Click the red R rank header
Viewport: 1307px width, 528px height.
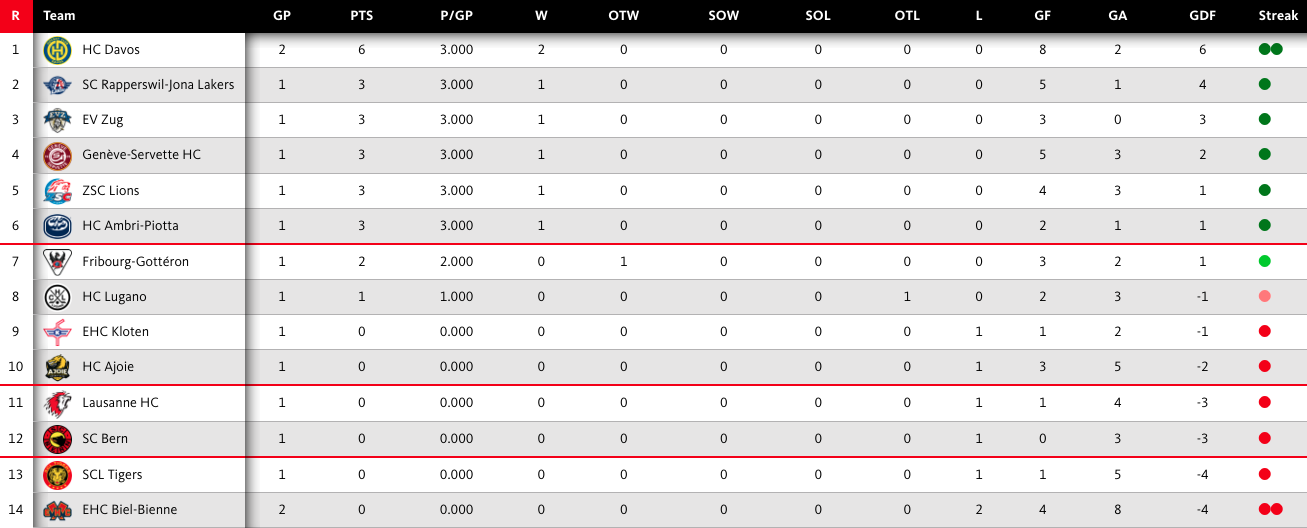[x=15, y=15]
